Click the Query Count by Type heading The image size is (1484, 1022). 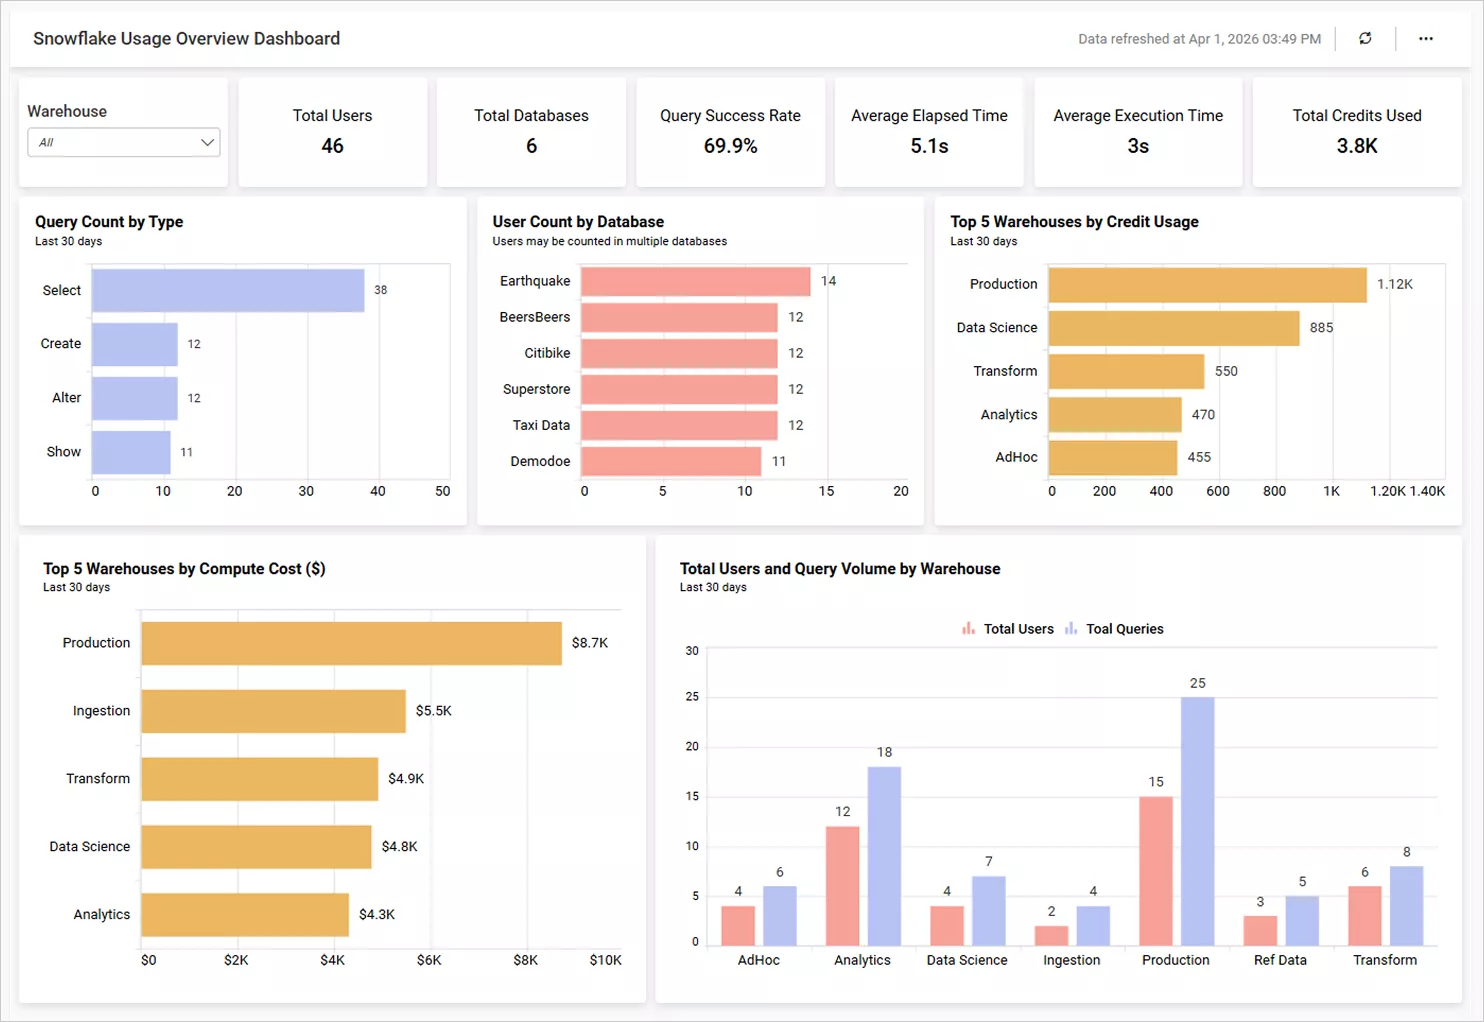(109, 222)
